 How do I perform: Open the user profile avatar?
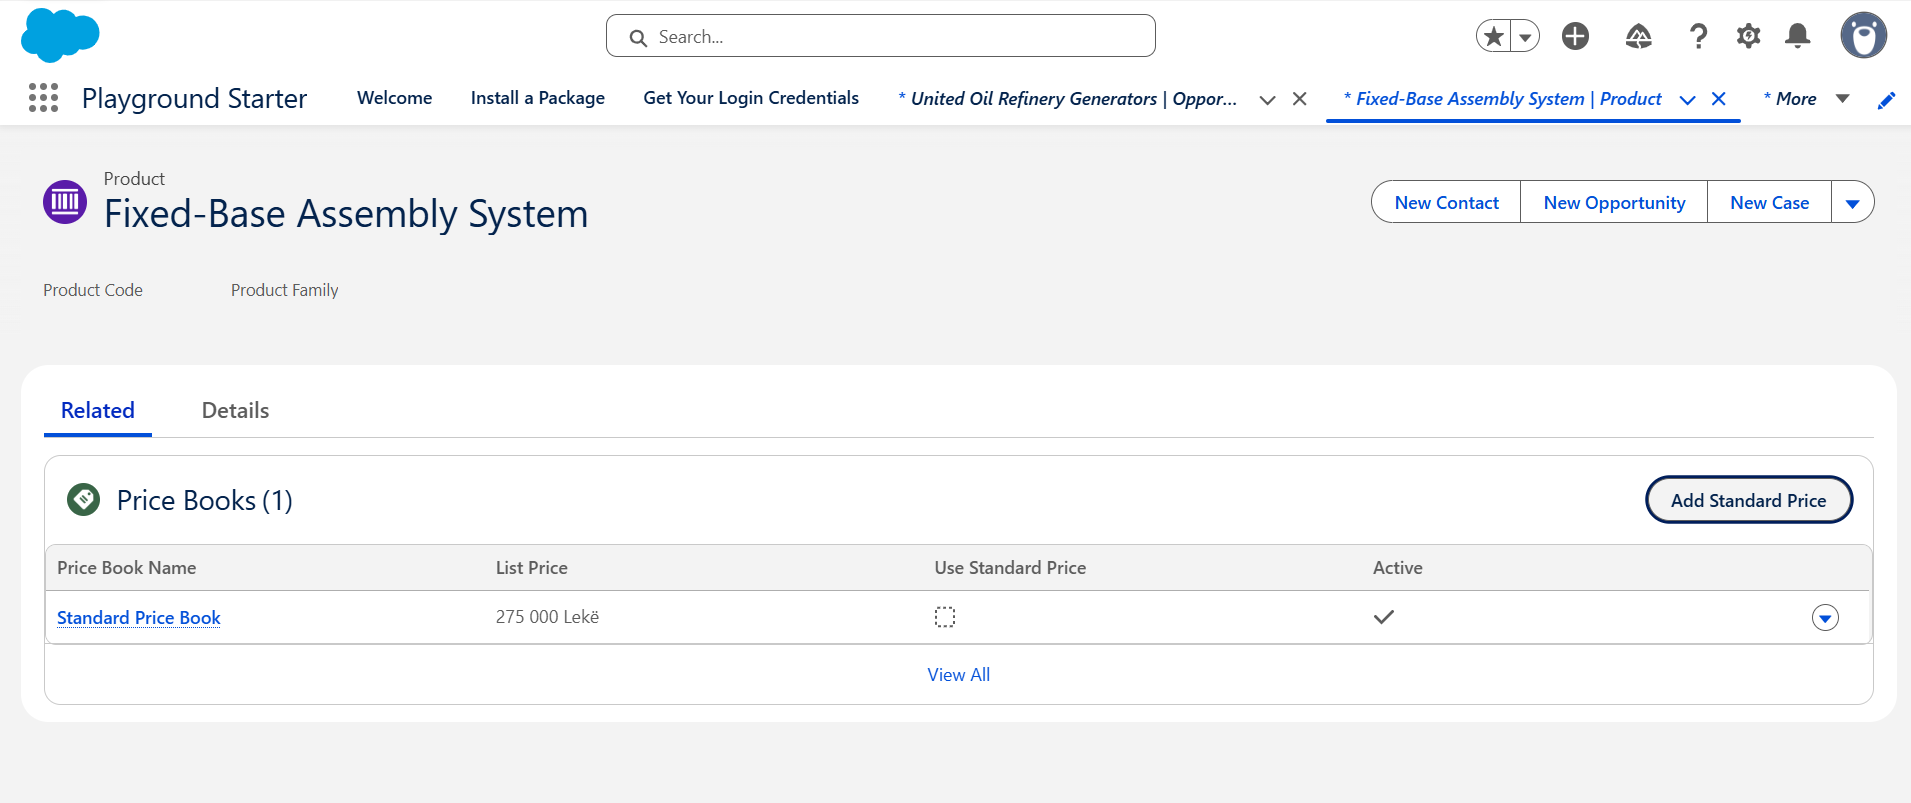pyautogui.click(x=1864, y=36)
